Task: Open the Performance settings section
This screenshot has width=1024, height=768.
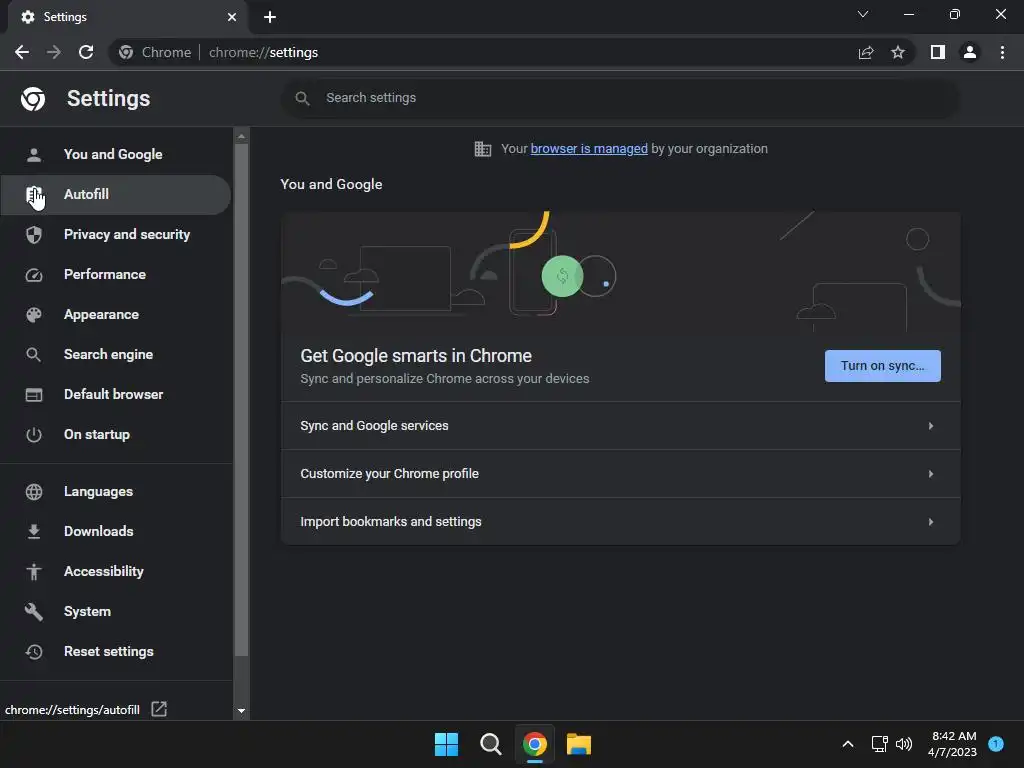Action: (x=116, y=275)
